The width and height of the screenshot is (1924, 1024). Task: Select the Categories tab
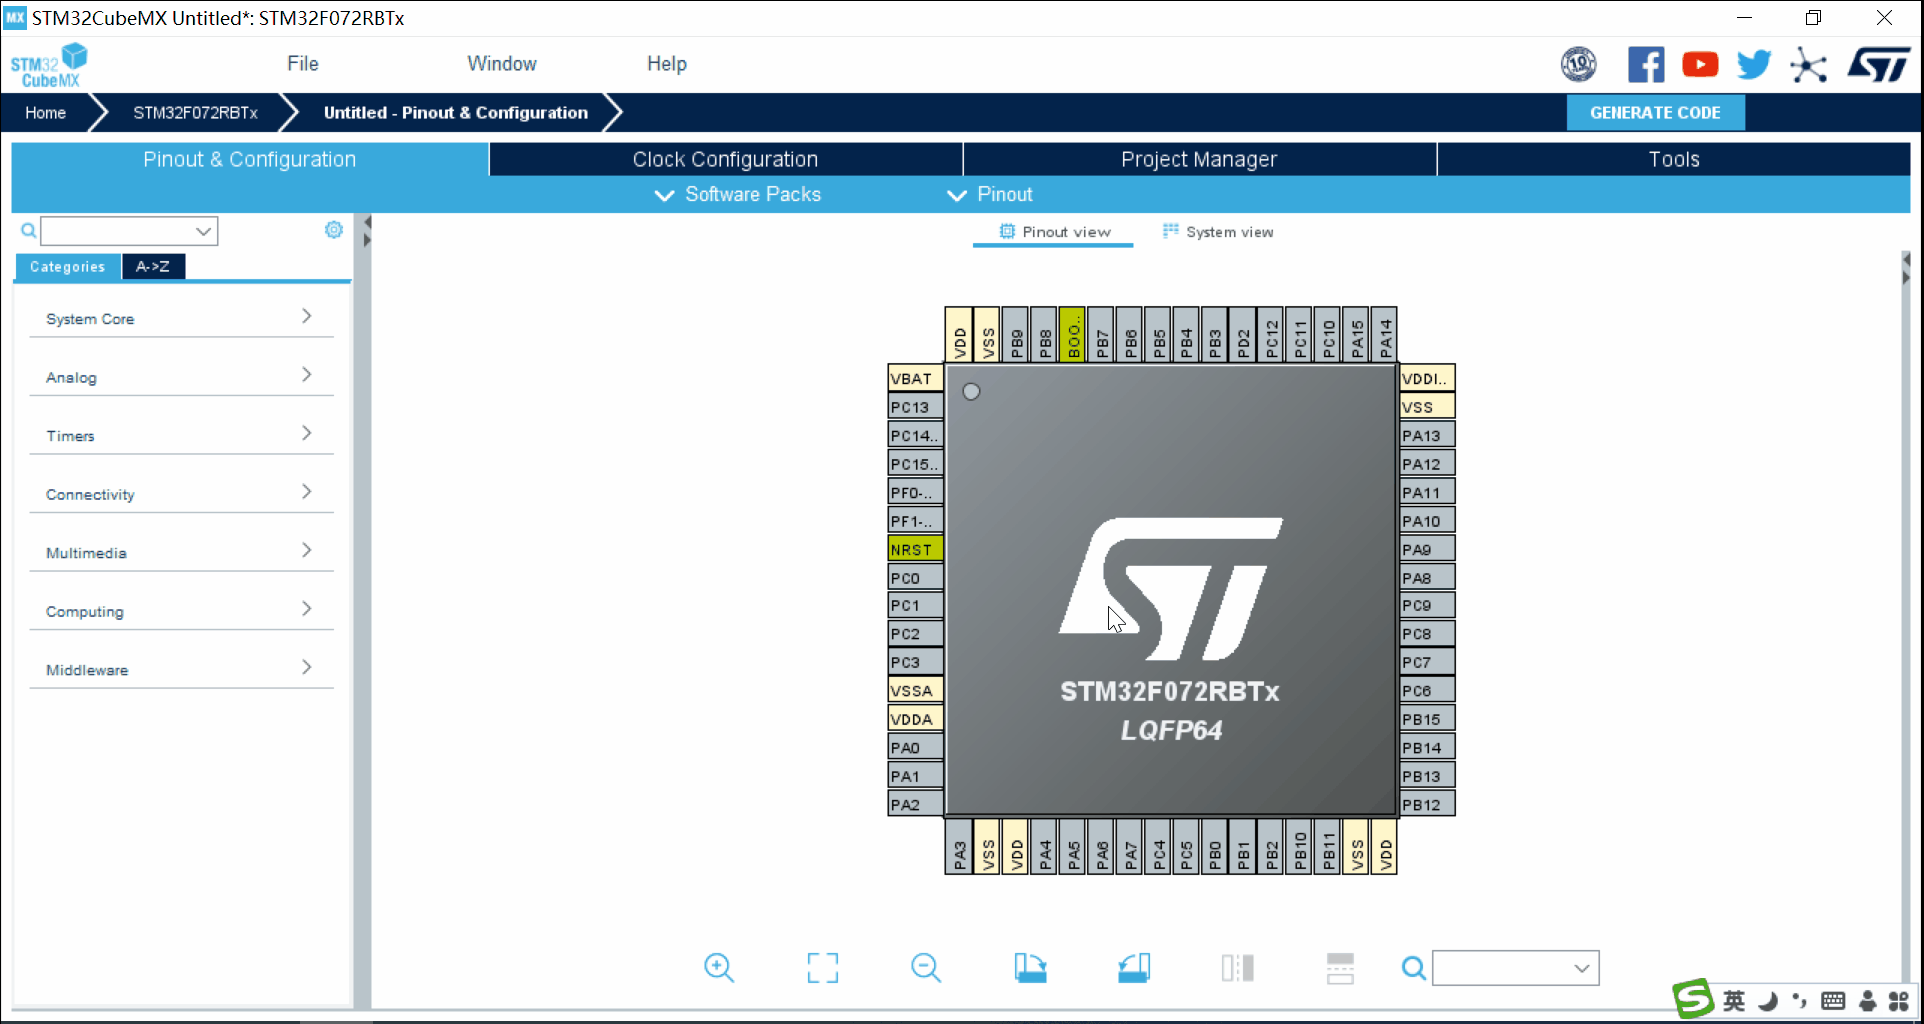(x=67, y=266)
